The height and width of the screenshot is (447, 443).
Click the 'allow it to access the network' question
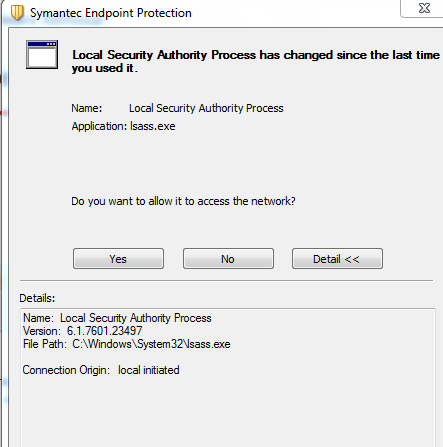(x=183, y=201)
